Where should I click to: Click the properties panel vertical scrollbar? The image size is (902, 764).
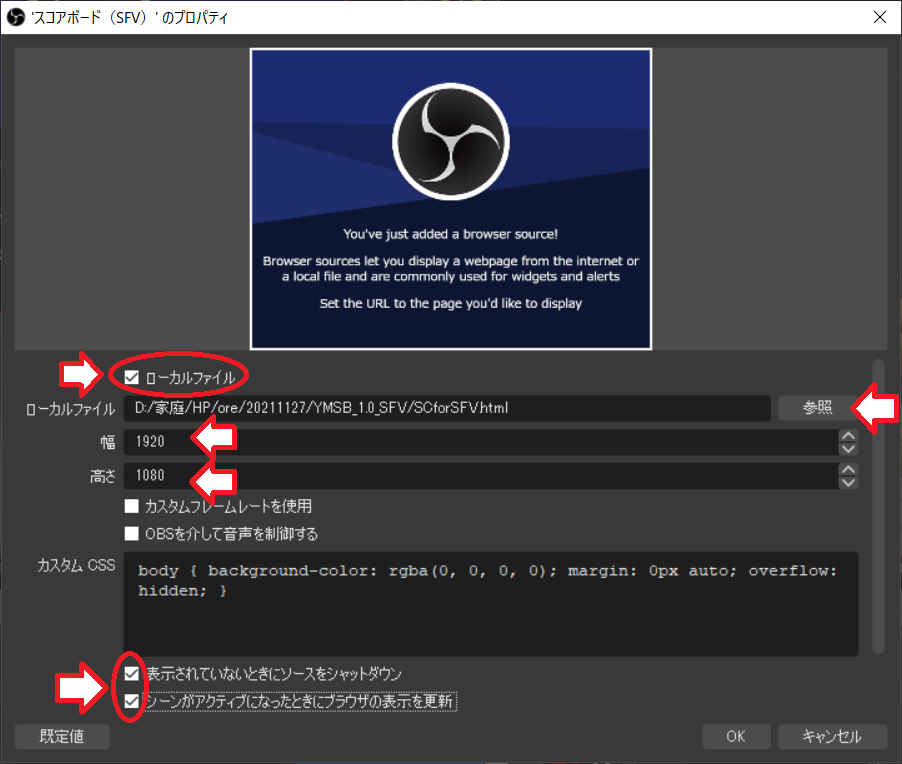tap(878, 506)
